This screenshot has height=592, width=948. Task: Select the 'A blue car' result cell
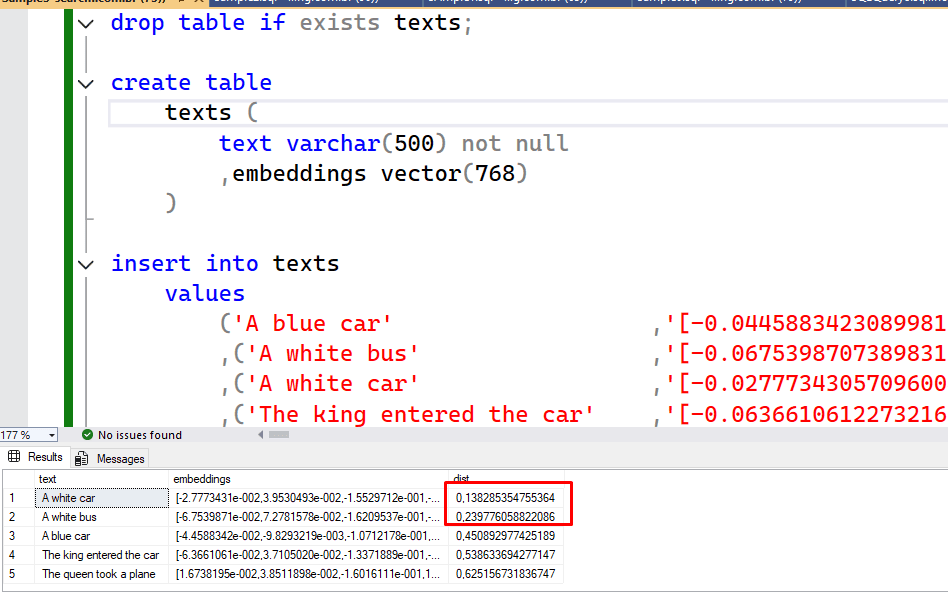coord(102,536)
